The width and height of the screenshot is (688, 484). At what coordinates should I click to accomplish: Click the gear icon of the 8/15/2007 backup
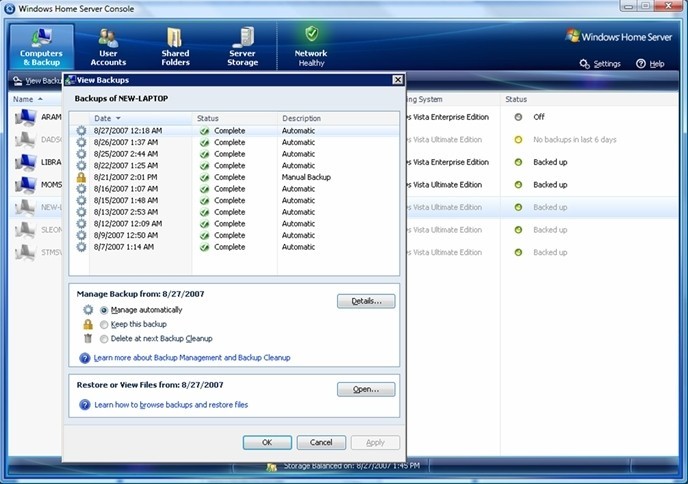pyautogui.click(x=81, y=201)
